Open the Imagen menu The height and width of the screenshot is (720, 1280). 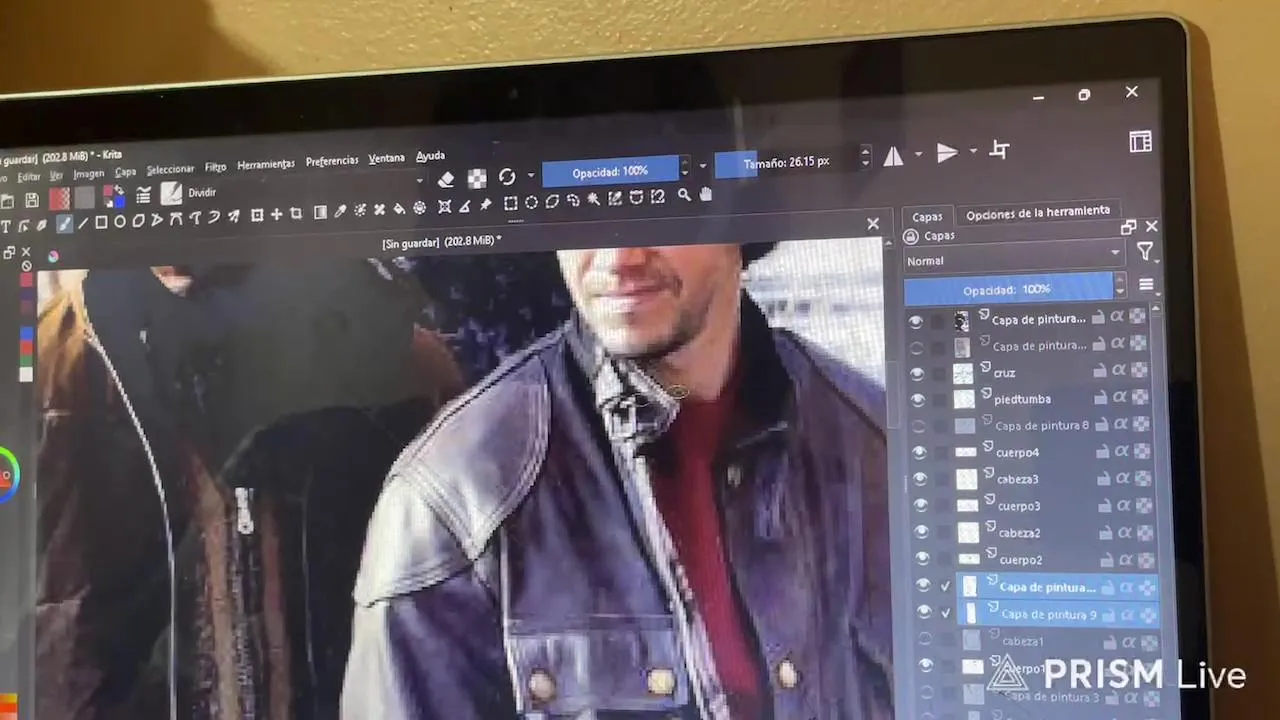click(x=89, y=174)
